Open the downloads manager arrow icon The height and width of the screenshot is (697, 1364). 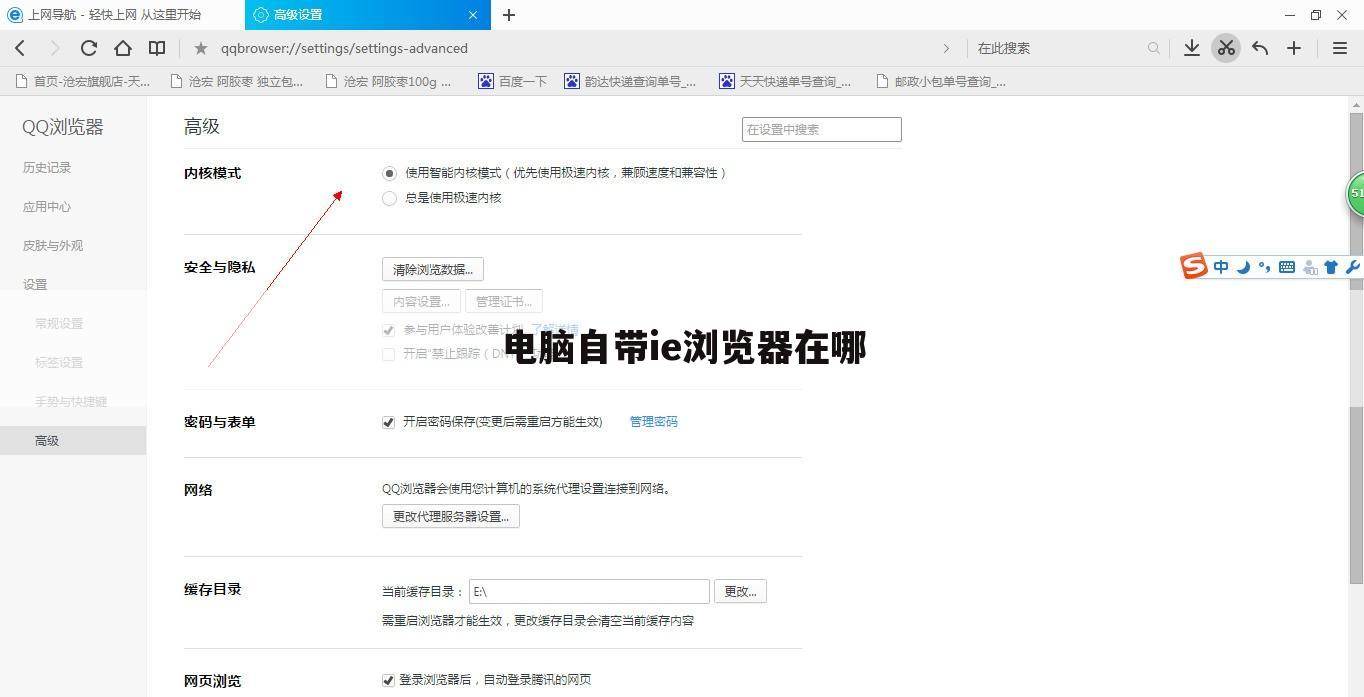[x=1192, y=48]
